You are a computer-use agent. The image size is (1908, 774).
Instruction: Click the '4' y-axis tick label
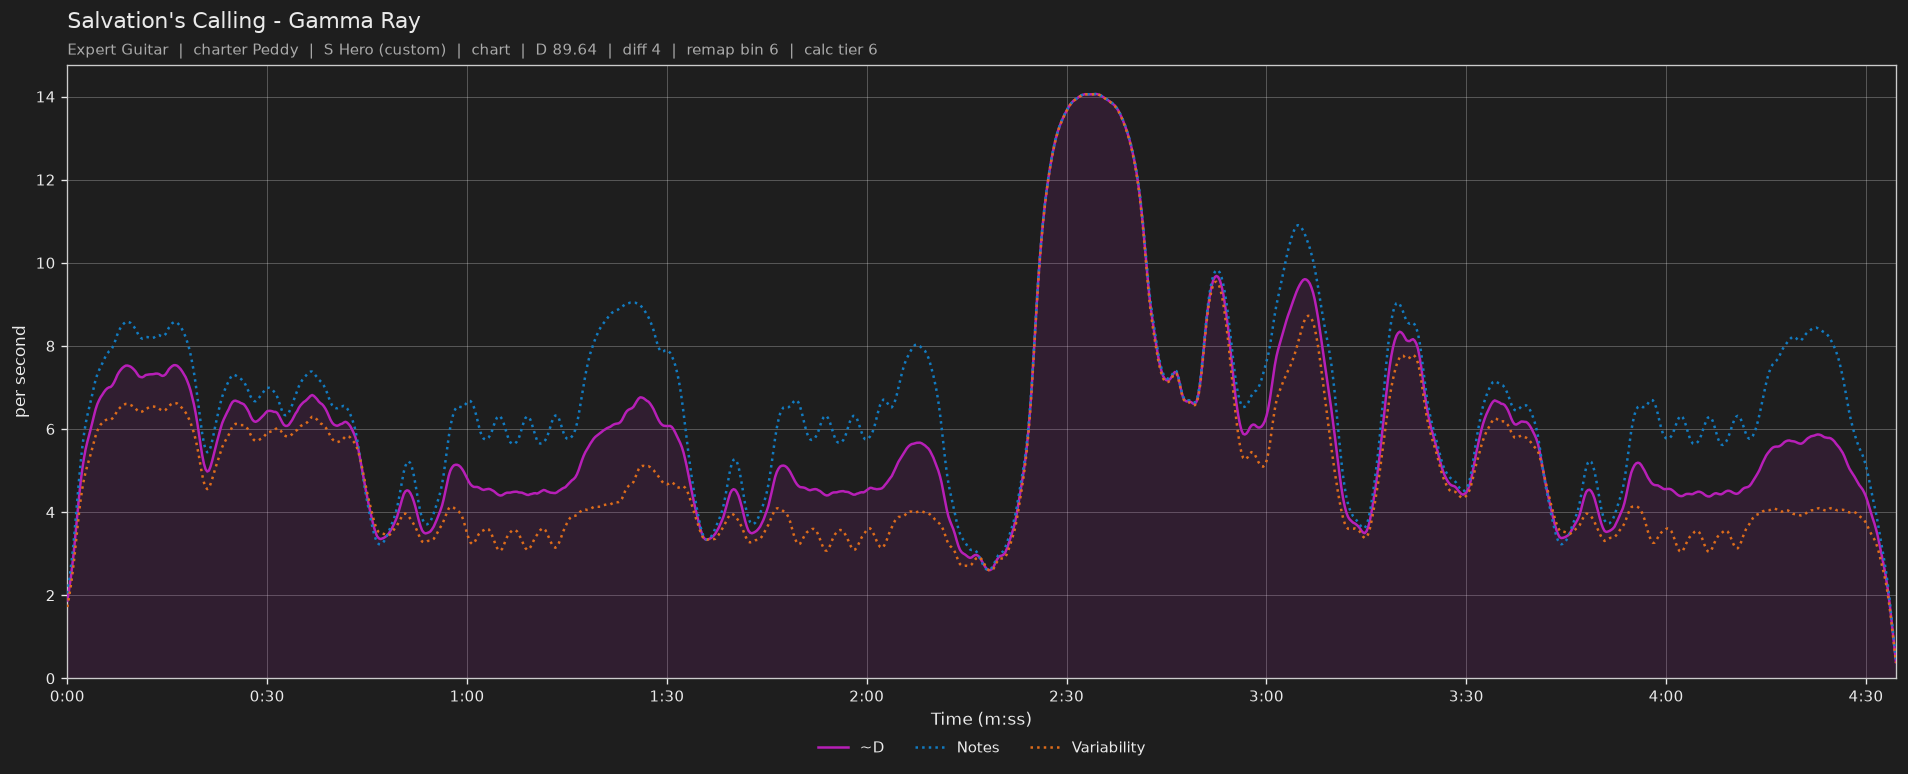(x=52, y=513)
